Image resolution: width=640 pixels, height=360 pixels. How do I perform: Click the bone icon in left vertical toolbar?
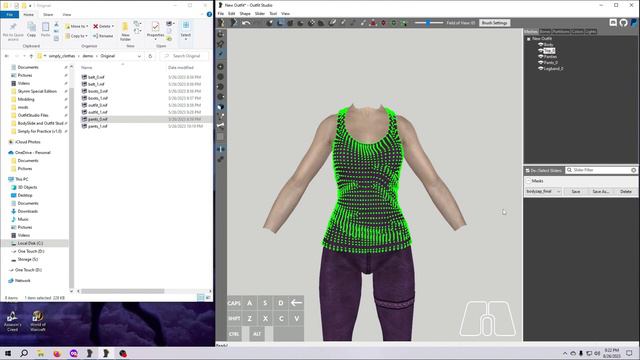tap(220, 125)
